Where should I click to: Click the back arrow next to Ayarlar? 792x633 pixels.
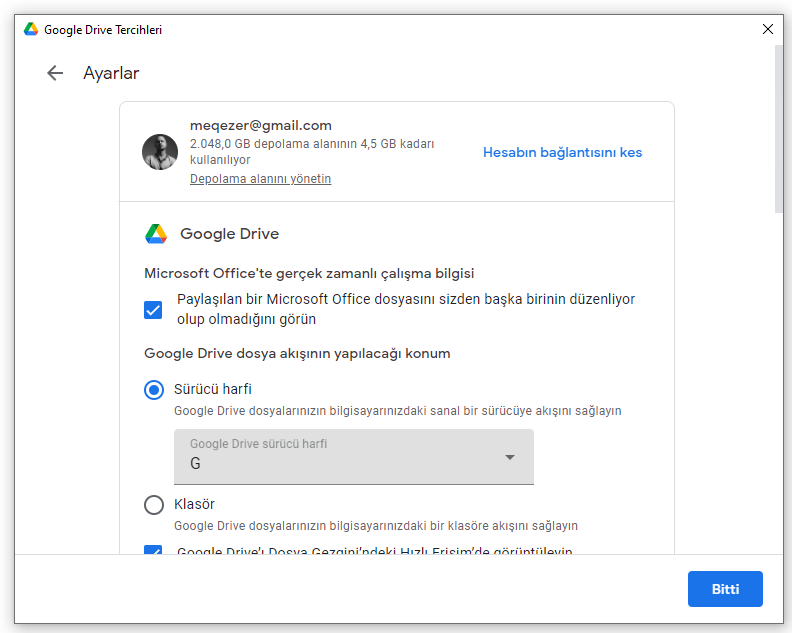click(x=55, y=73)
